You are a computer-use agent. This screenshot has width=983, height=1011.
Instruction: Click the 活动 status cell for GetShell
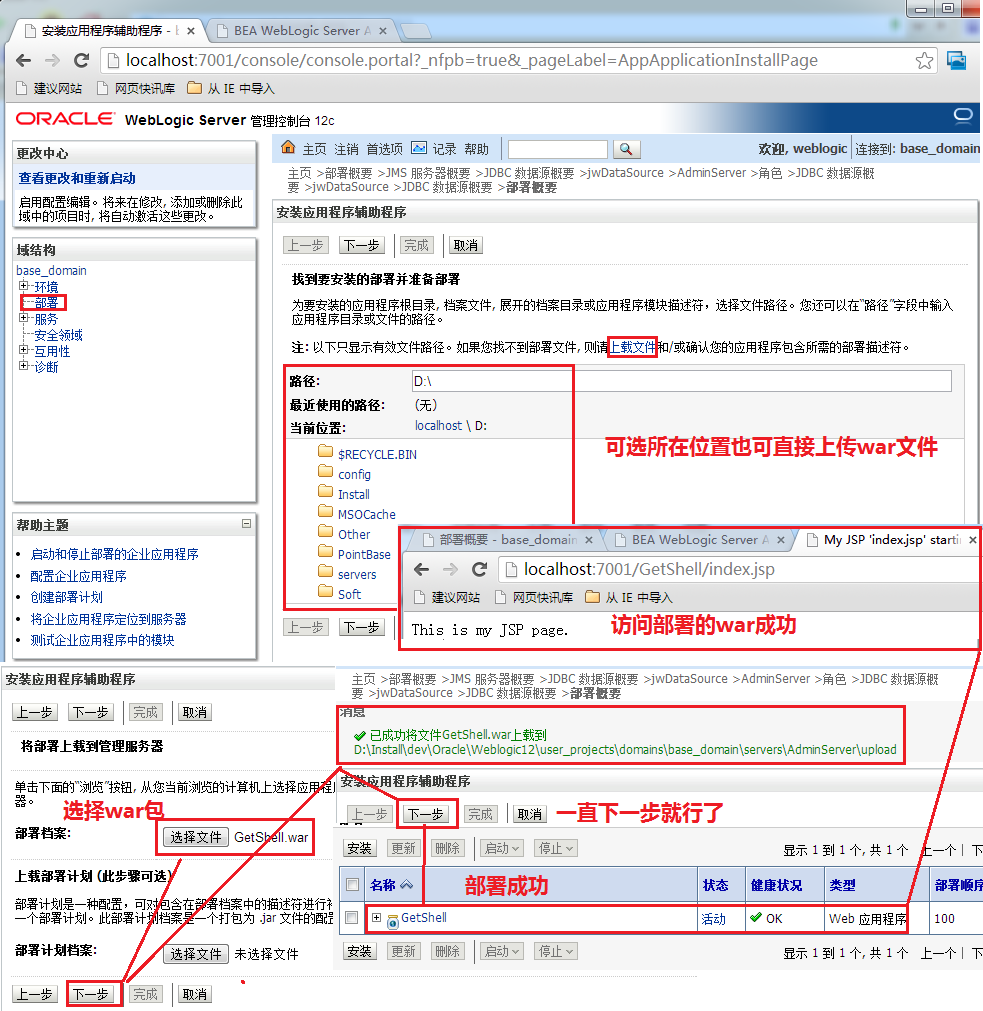coord(714,919)
